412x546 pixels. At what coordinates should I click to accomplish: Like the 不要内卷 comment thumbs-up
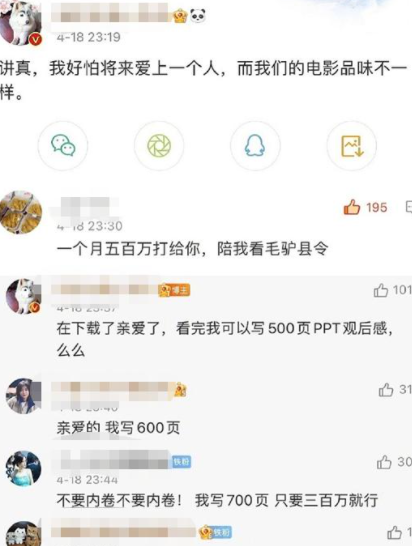pos(384,462)
